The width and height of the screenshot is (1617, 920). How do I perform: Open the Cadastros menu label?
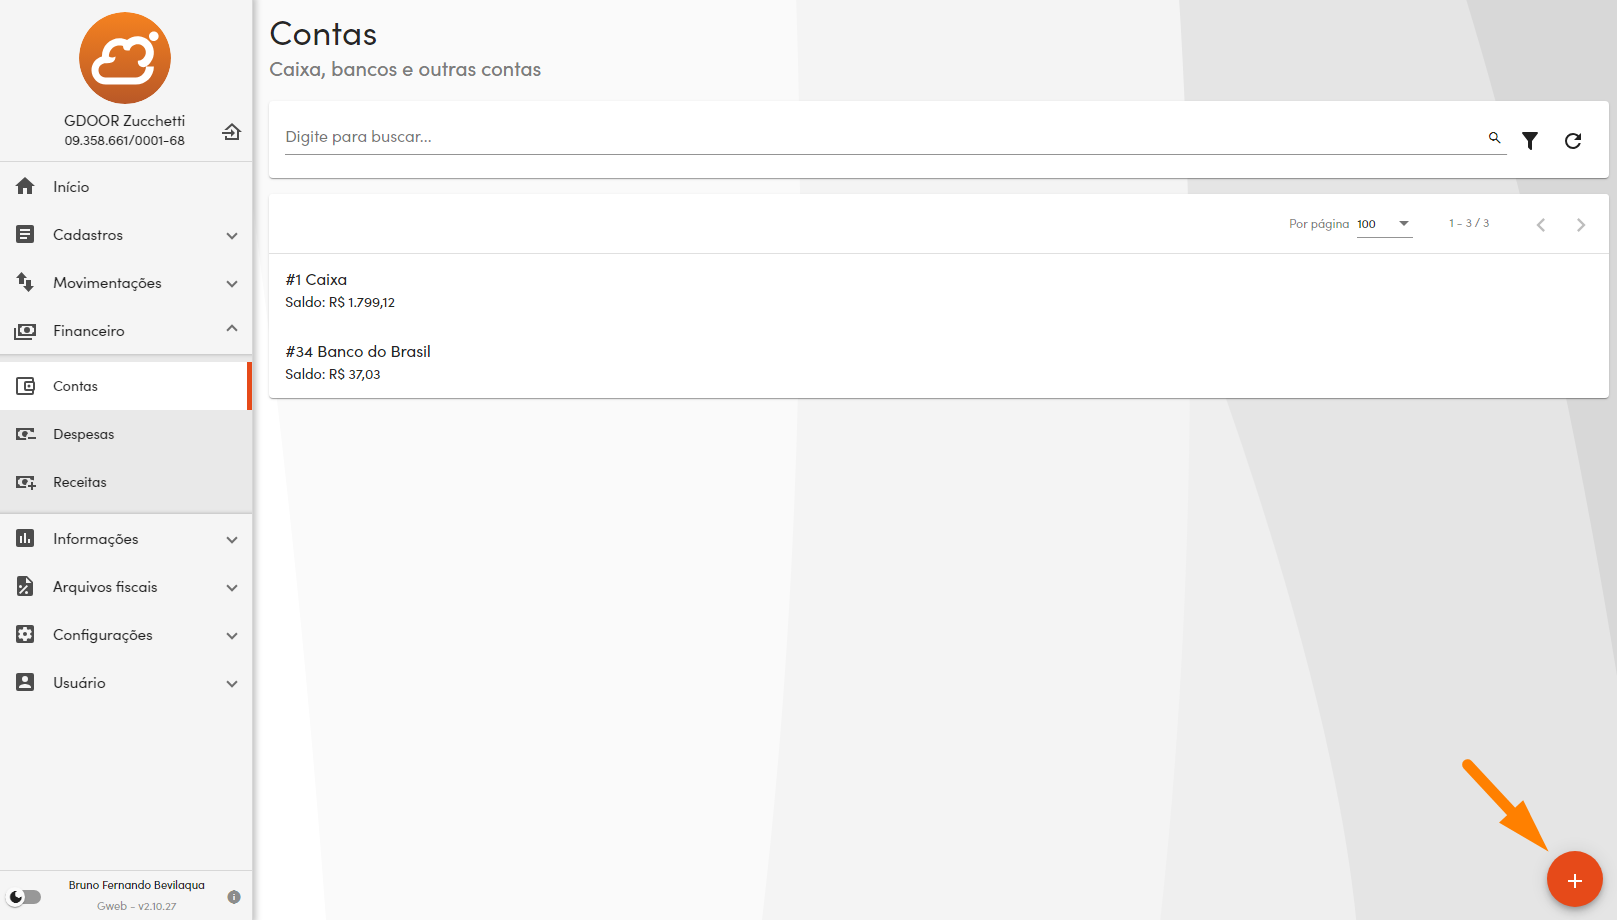[88, 235]
